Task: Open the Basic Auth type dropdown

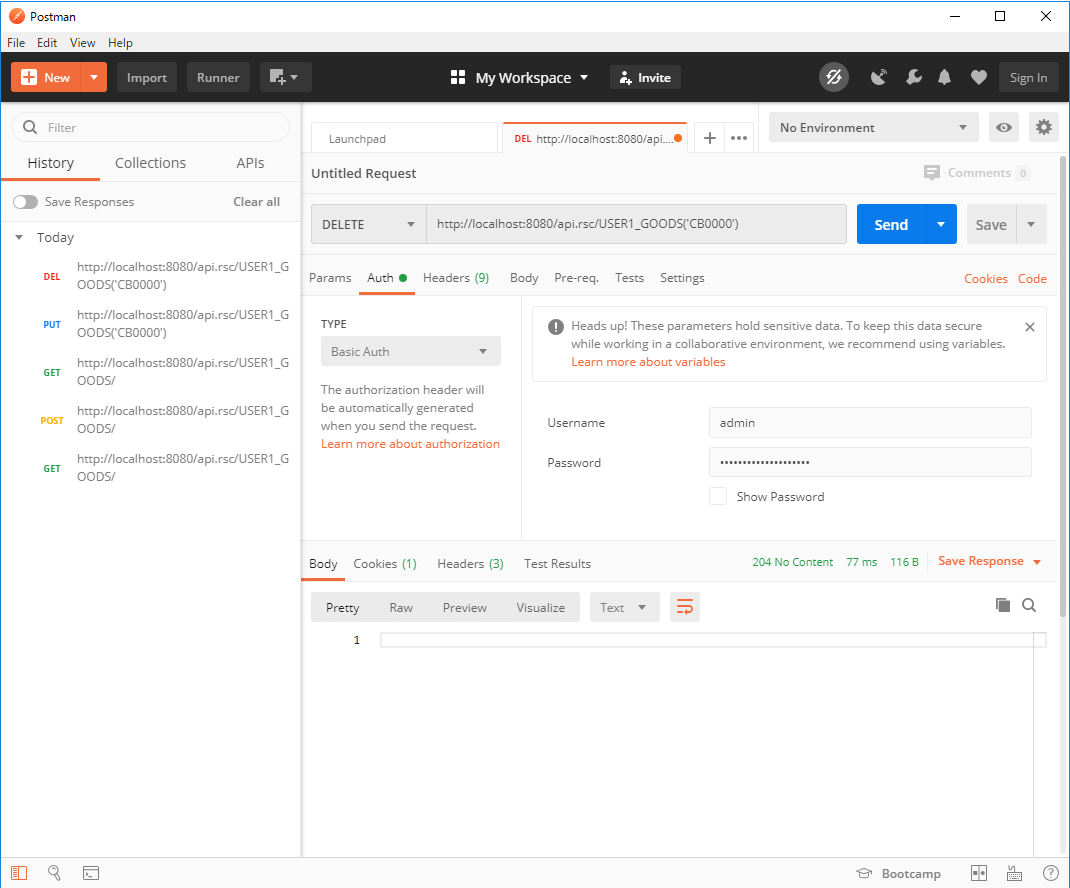Action: coord(411,352)
